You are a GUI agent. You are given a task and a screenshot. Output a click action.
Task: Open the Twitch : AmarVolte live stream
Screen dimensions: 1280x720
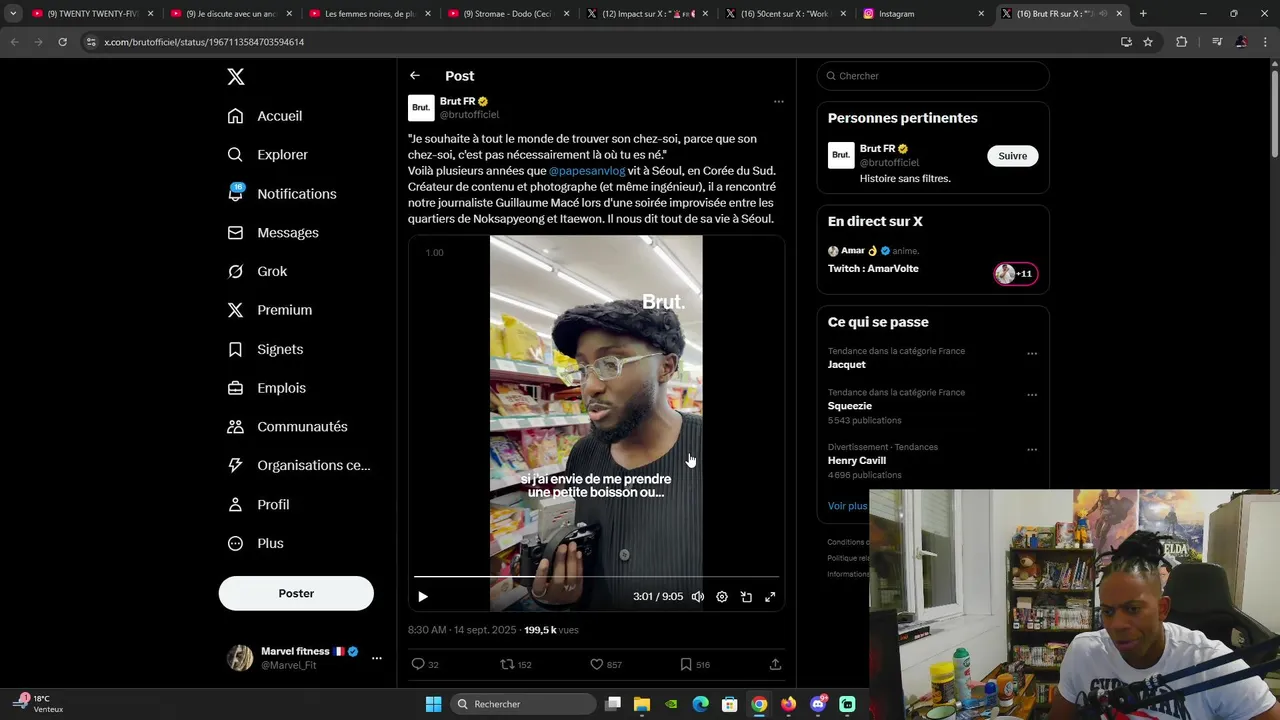[x=873, y=269]
